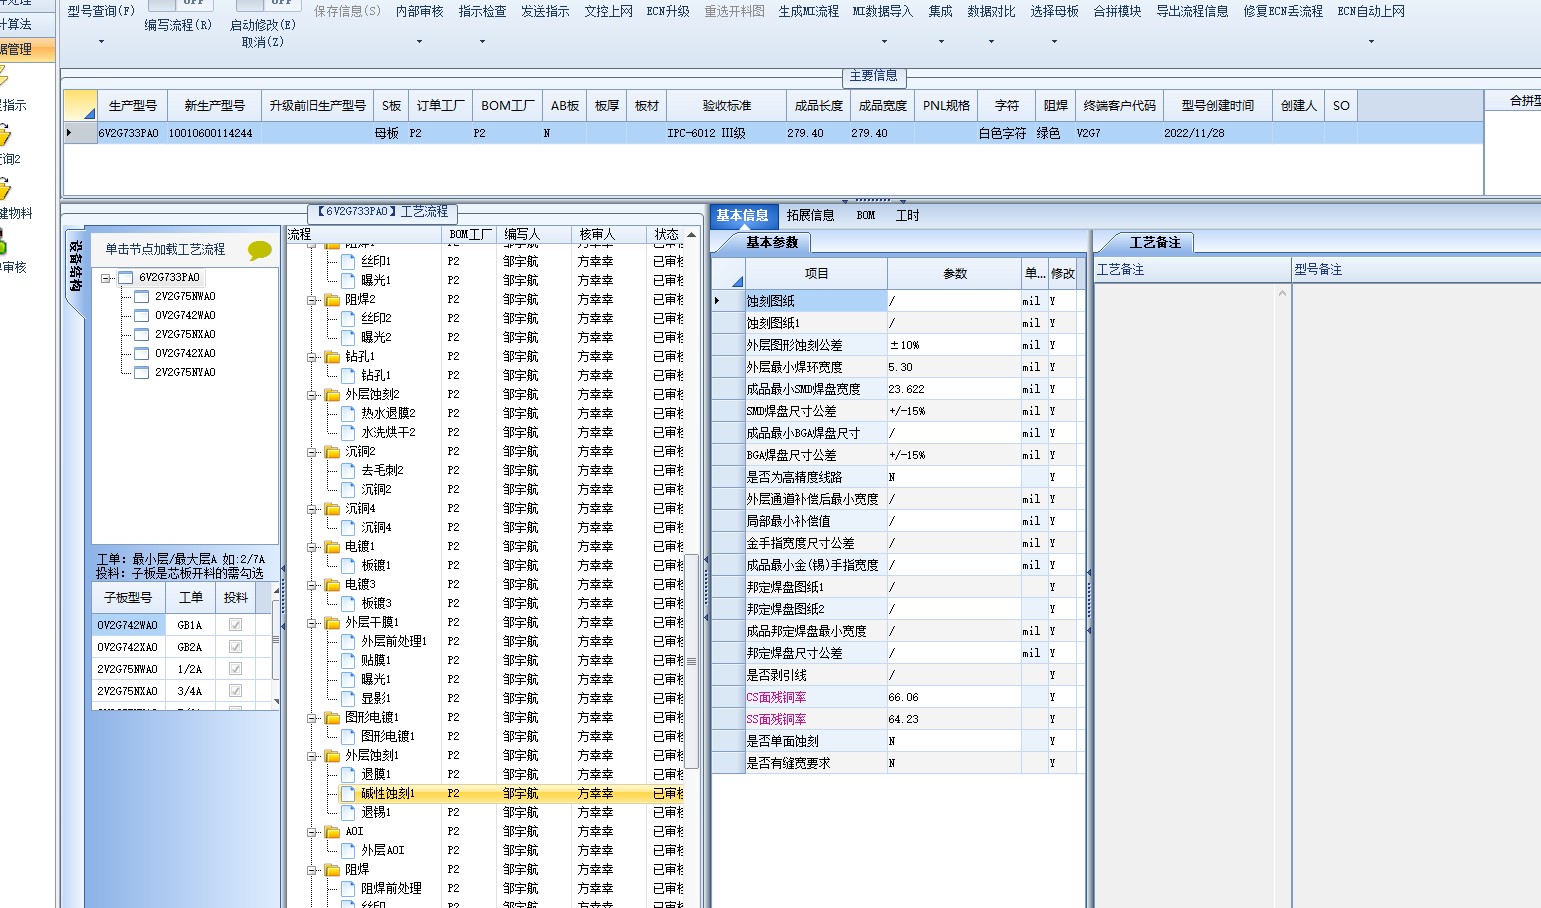
Task: Open the dropdown arrow under ECN自动上网
Action: 1371,42
